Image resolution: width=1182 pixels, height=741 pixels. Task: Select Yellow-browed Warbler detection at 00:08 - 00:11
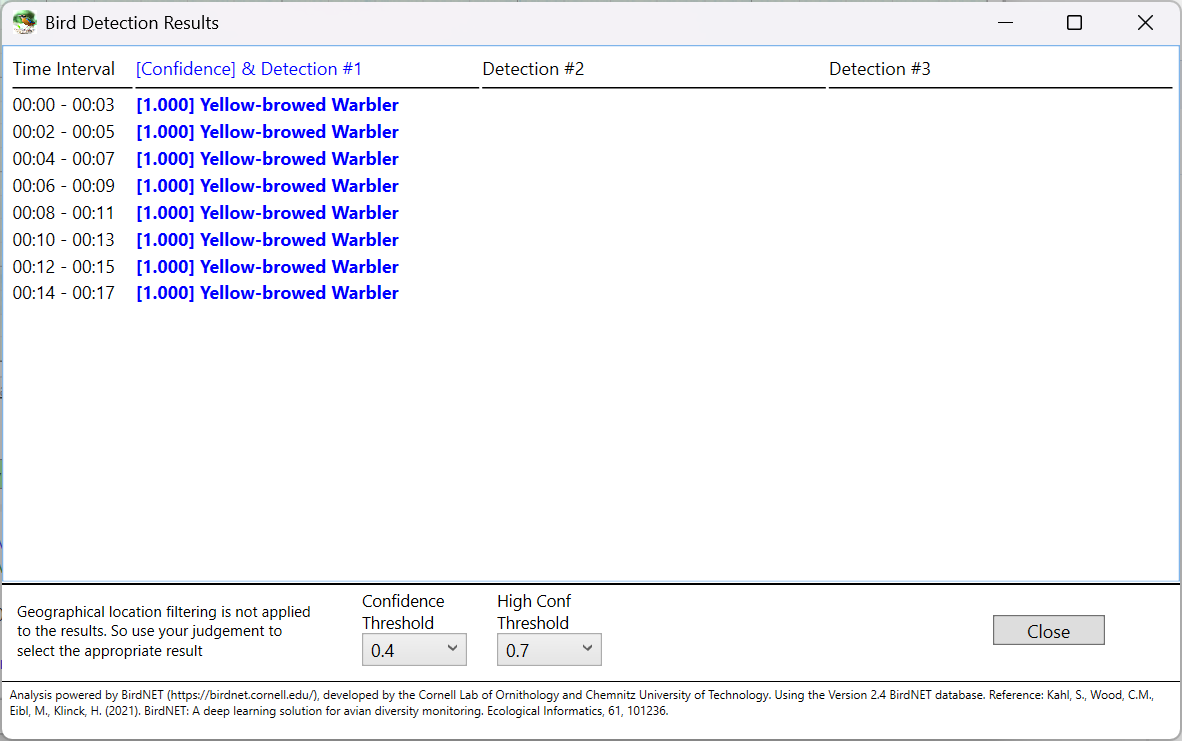click(267, 213)
